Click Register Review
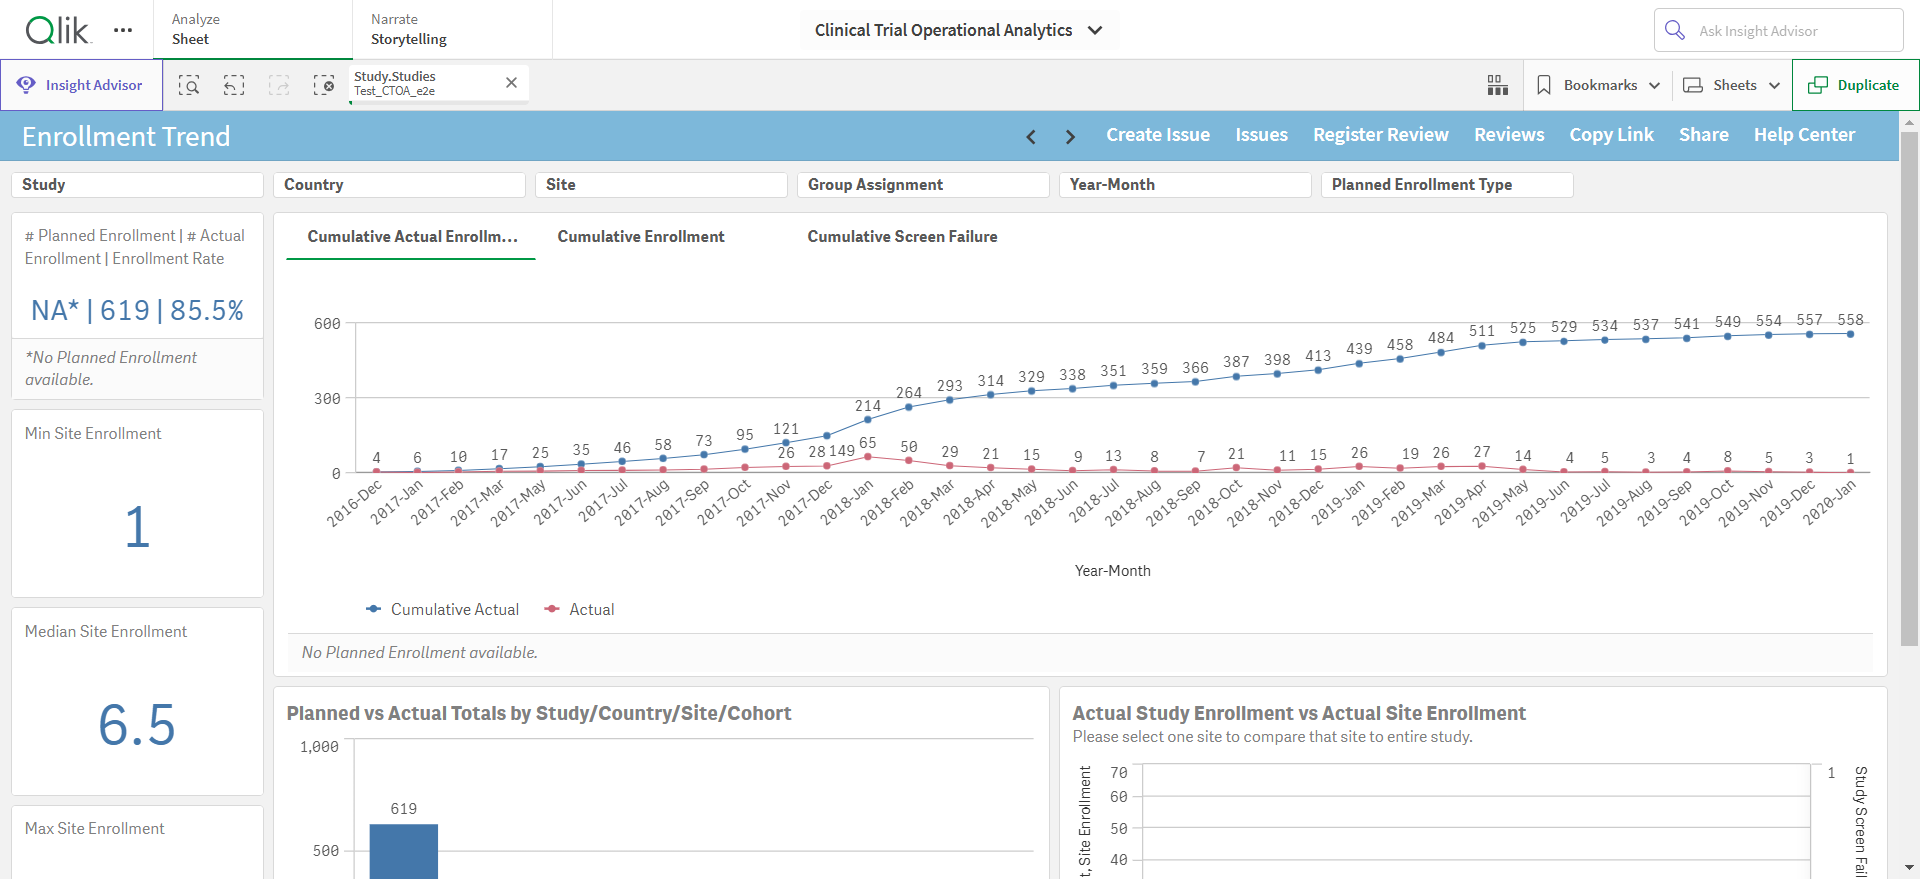 coord(1380,135)
